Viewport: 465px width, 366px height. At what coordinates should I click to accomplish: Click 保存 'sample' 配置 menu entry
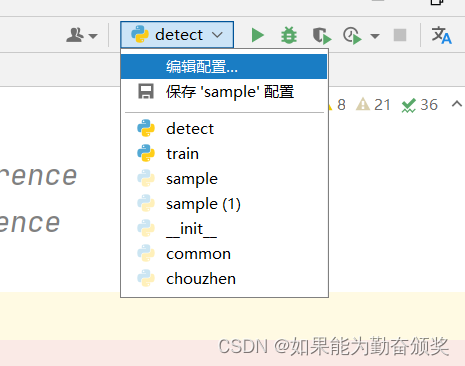224,92
